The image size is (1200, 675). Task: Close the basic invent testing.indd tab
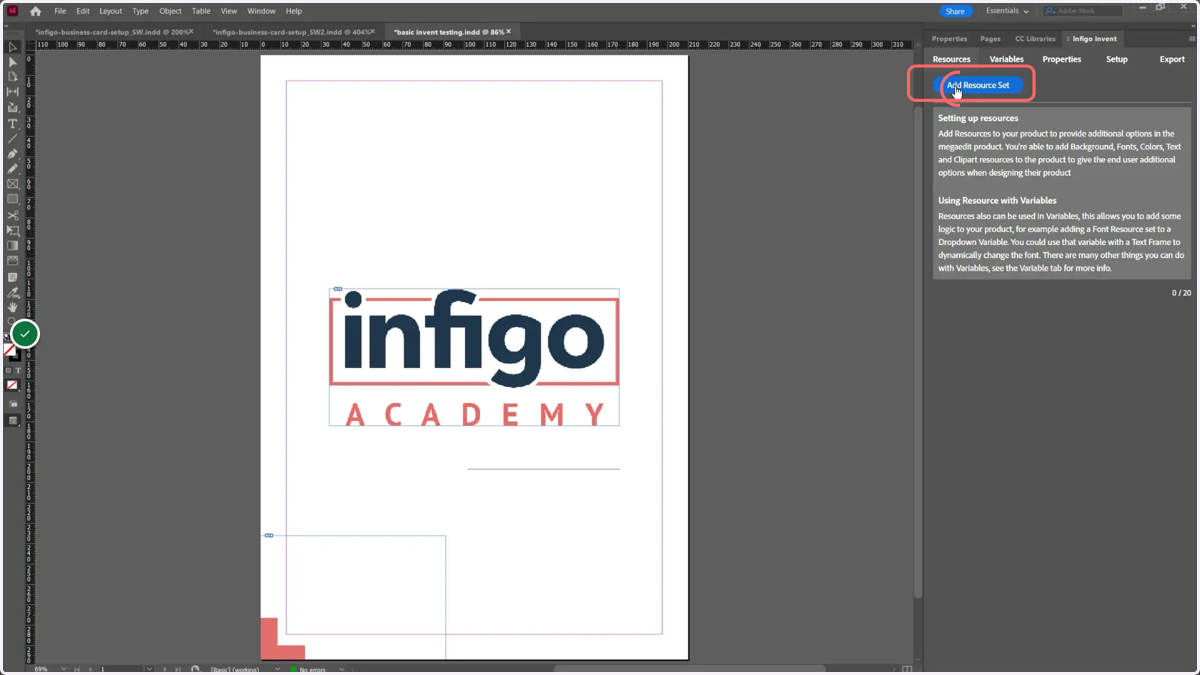coord(509,32)
